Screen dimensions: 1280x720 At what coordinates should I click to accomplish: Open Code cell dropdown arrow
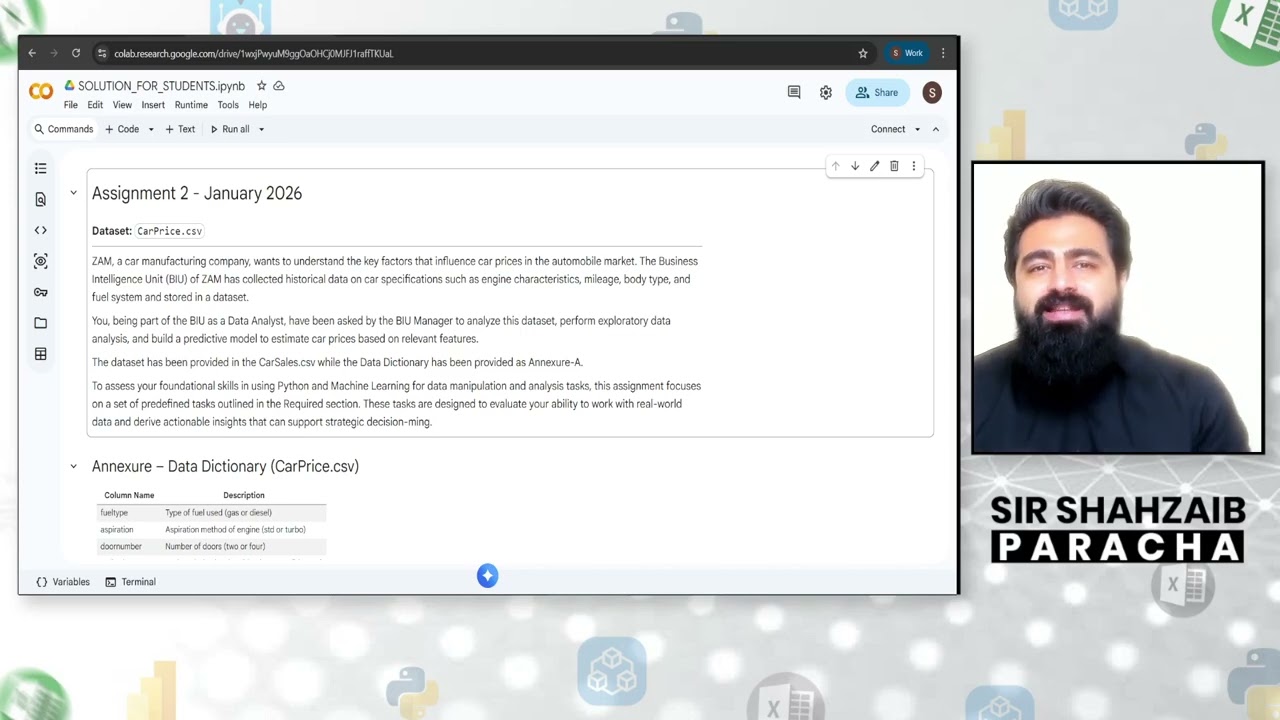click(x=151, y=129)
